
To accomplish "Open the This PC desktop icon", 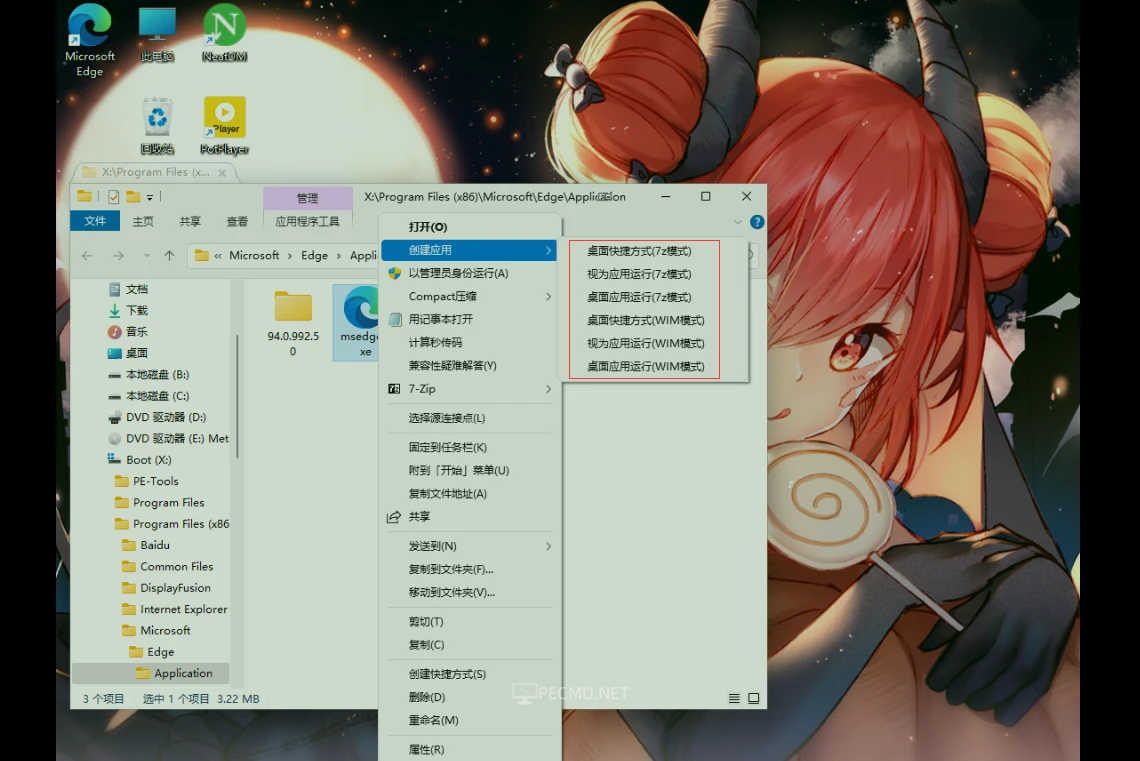I will point(157,33).
